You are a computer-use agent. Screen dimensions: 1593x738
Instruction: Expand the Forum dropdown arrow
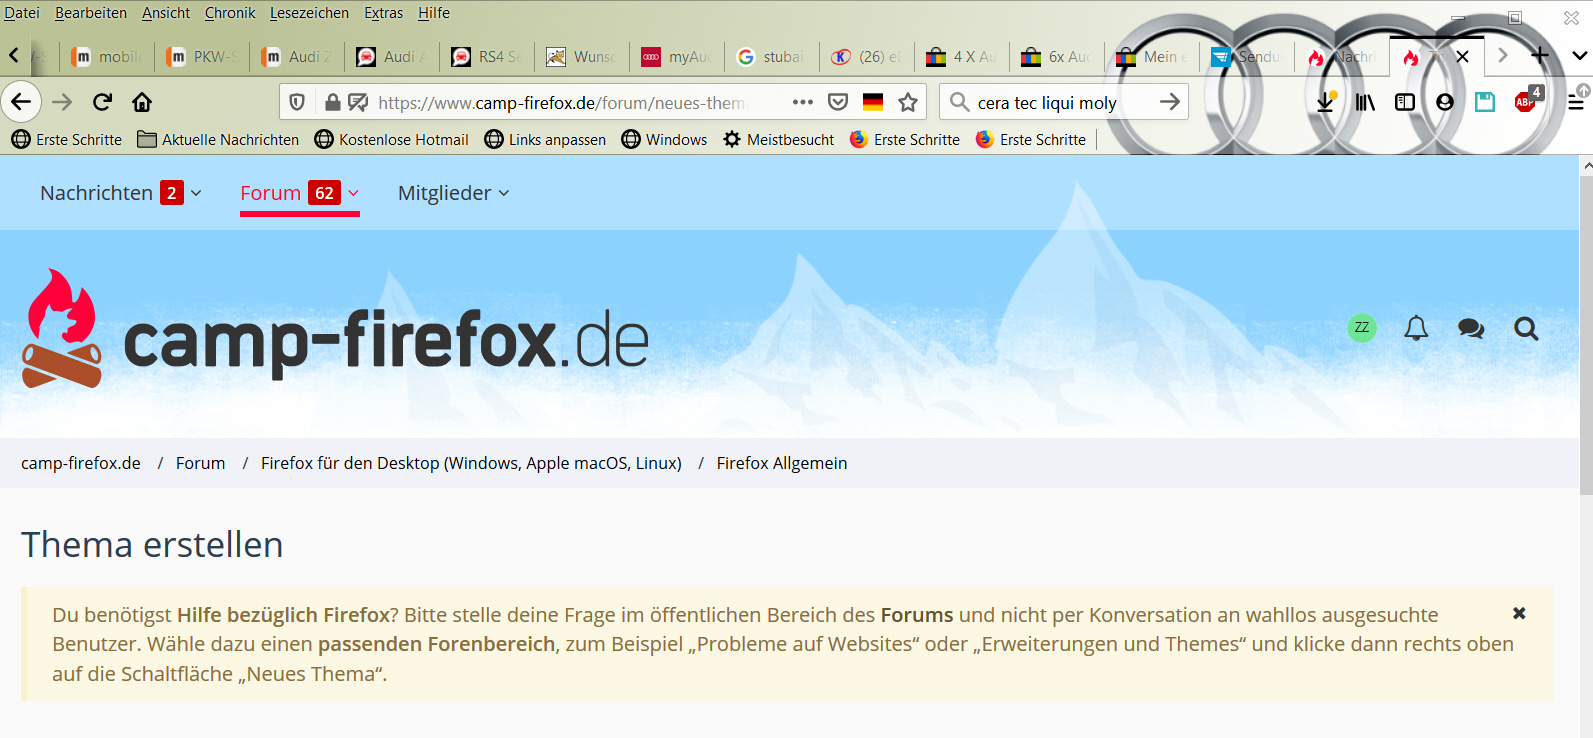click(x=353, y=193)
